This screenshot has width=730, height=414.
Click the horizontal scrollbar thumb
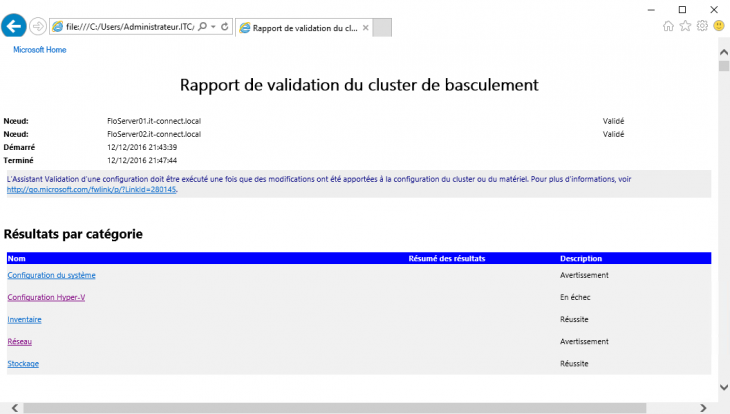(x=335, y=408)
